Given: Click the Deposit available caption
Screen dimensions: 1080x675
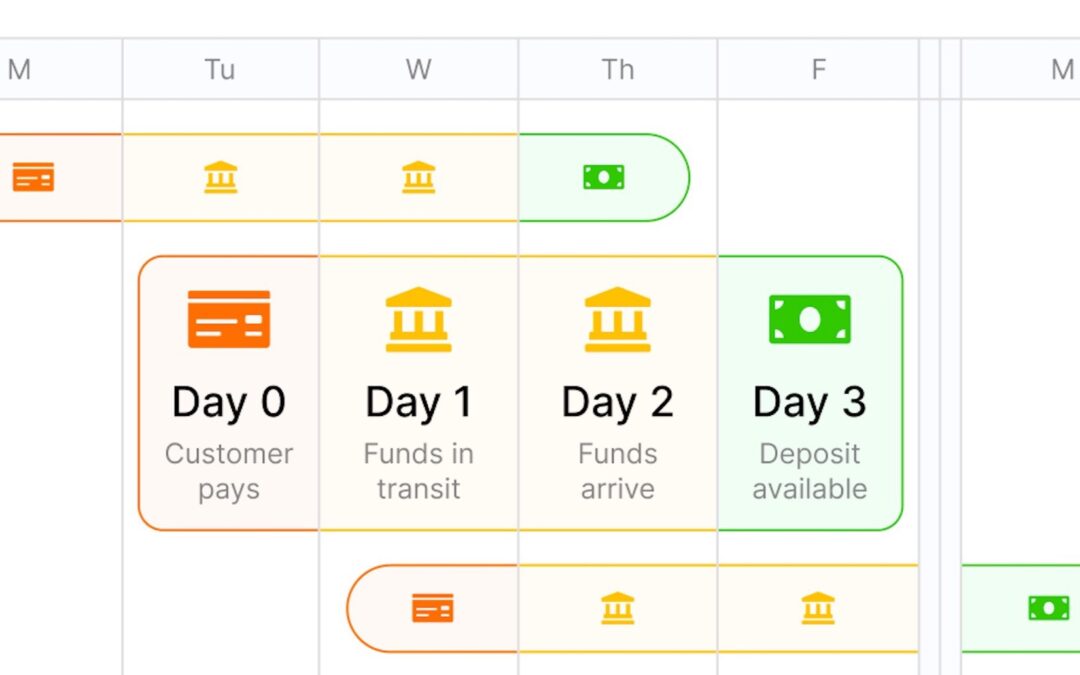Looking at the screenshot, I should coord(810,471).
